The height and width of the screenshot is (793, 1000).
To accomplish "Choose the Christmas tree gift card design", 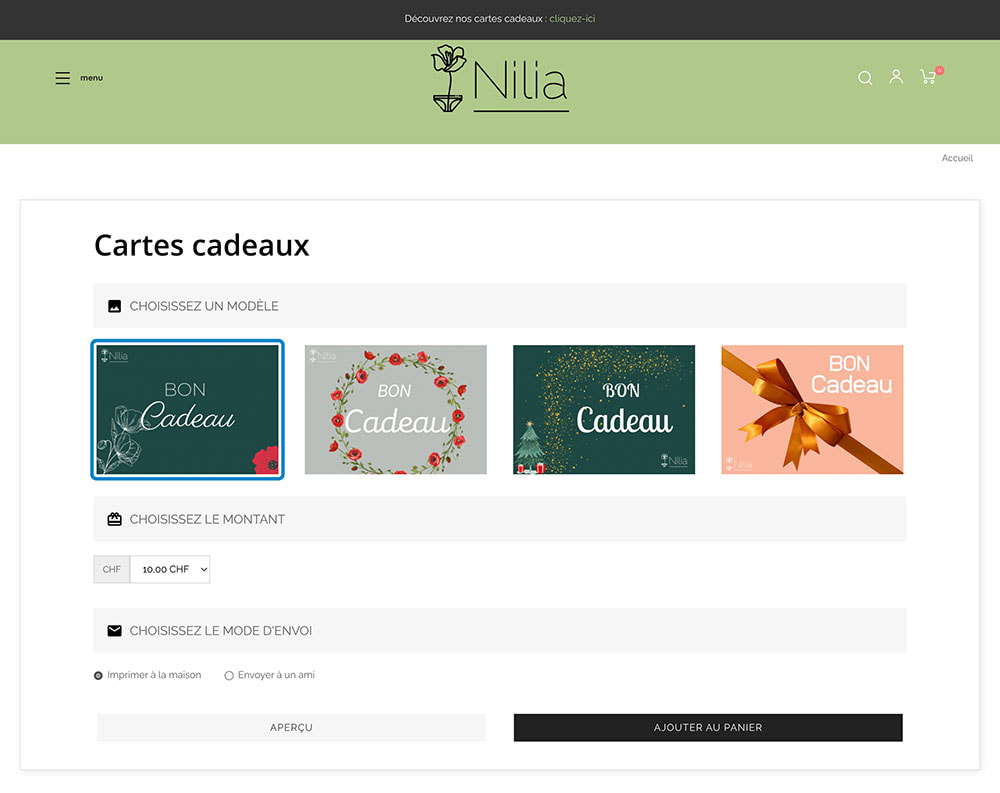I will (604, 410).
